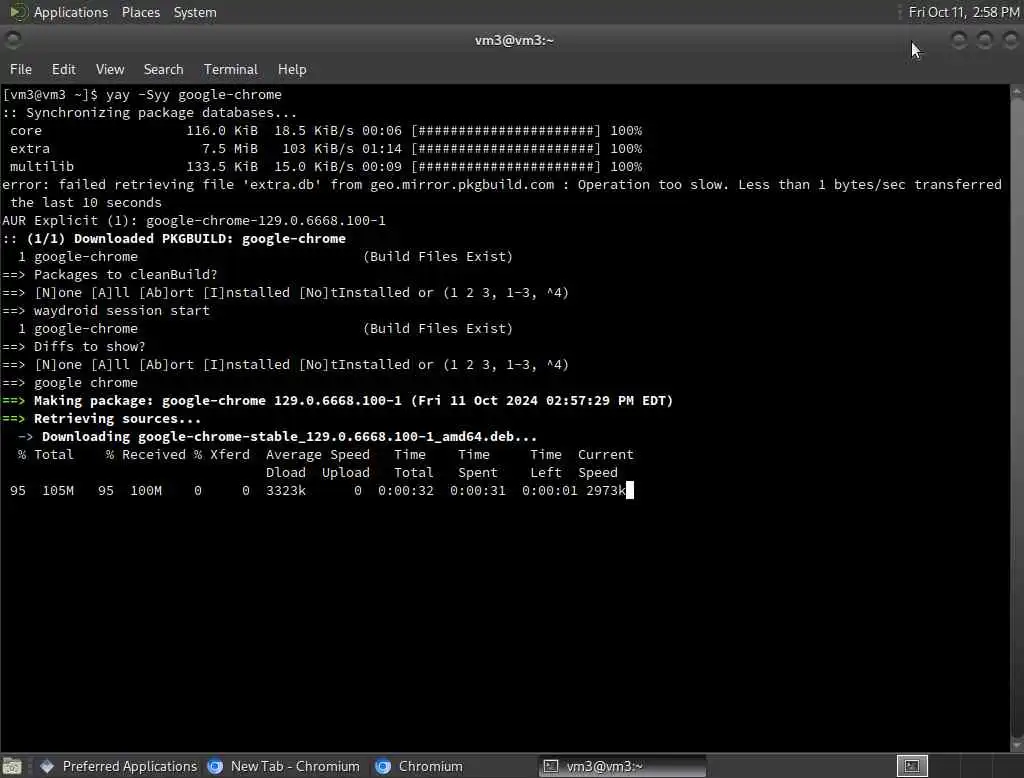
Task: Select the vm3@vm3:~ terminal taskbar button
Action: click(623, 766)
